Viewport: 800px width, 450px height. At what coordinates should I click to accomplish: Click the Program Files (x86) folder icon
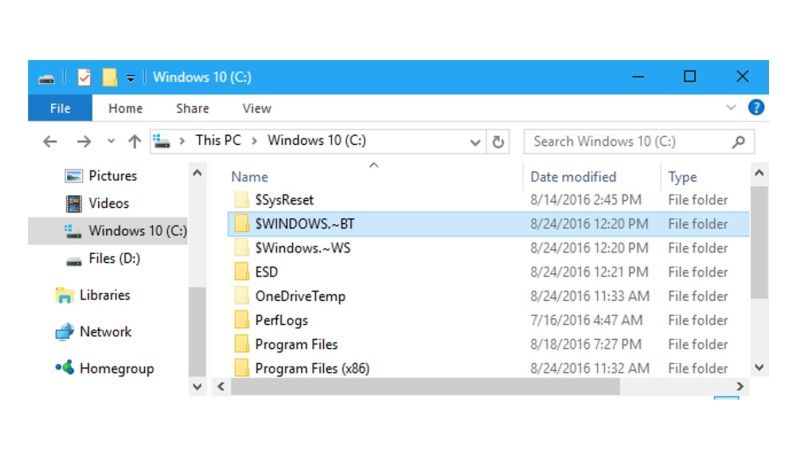[x=241, y=368]
